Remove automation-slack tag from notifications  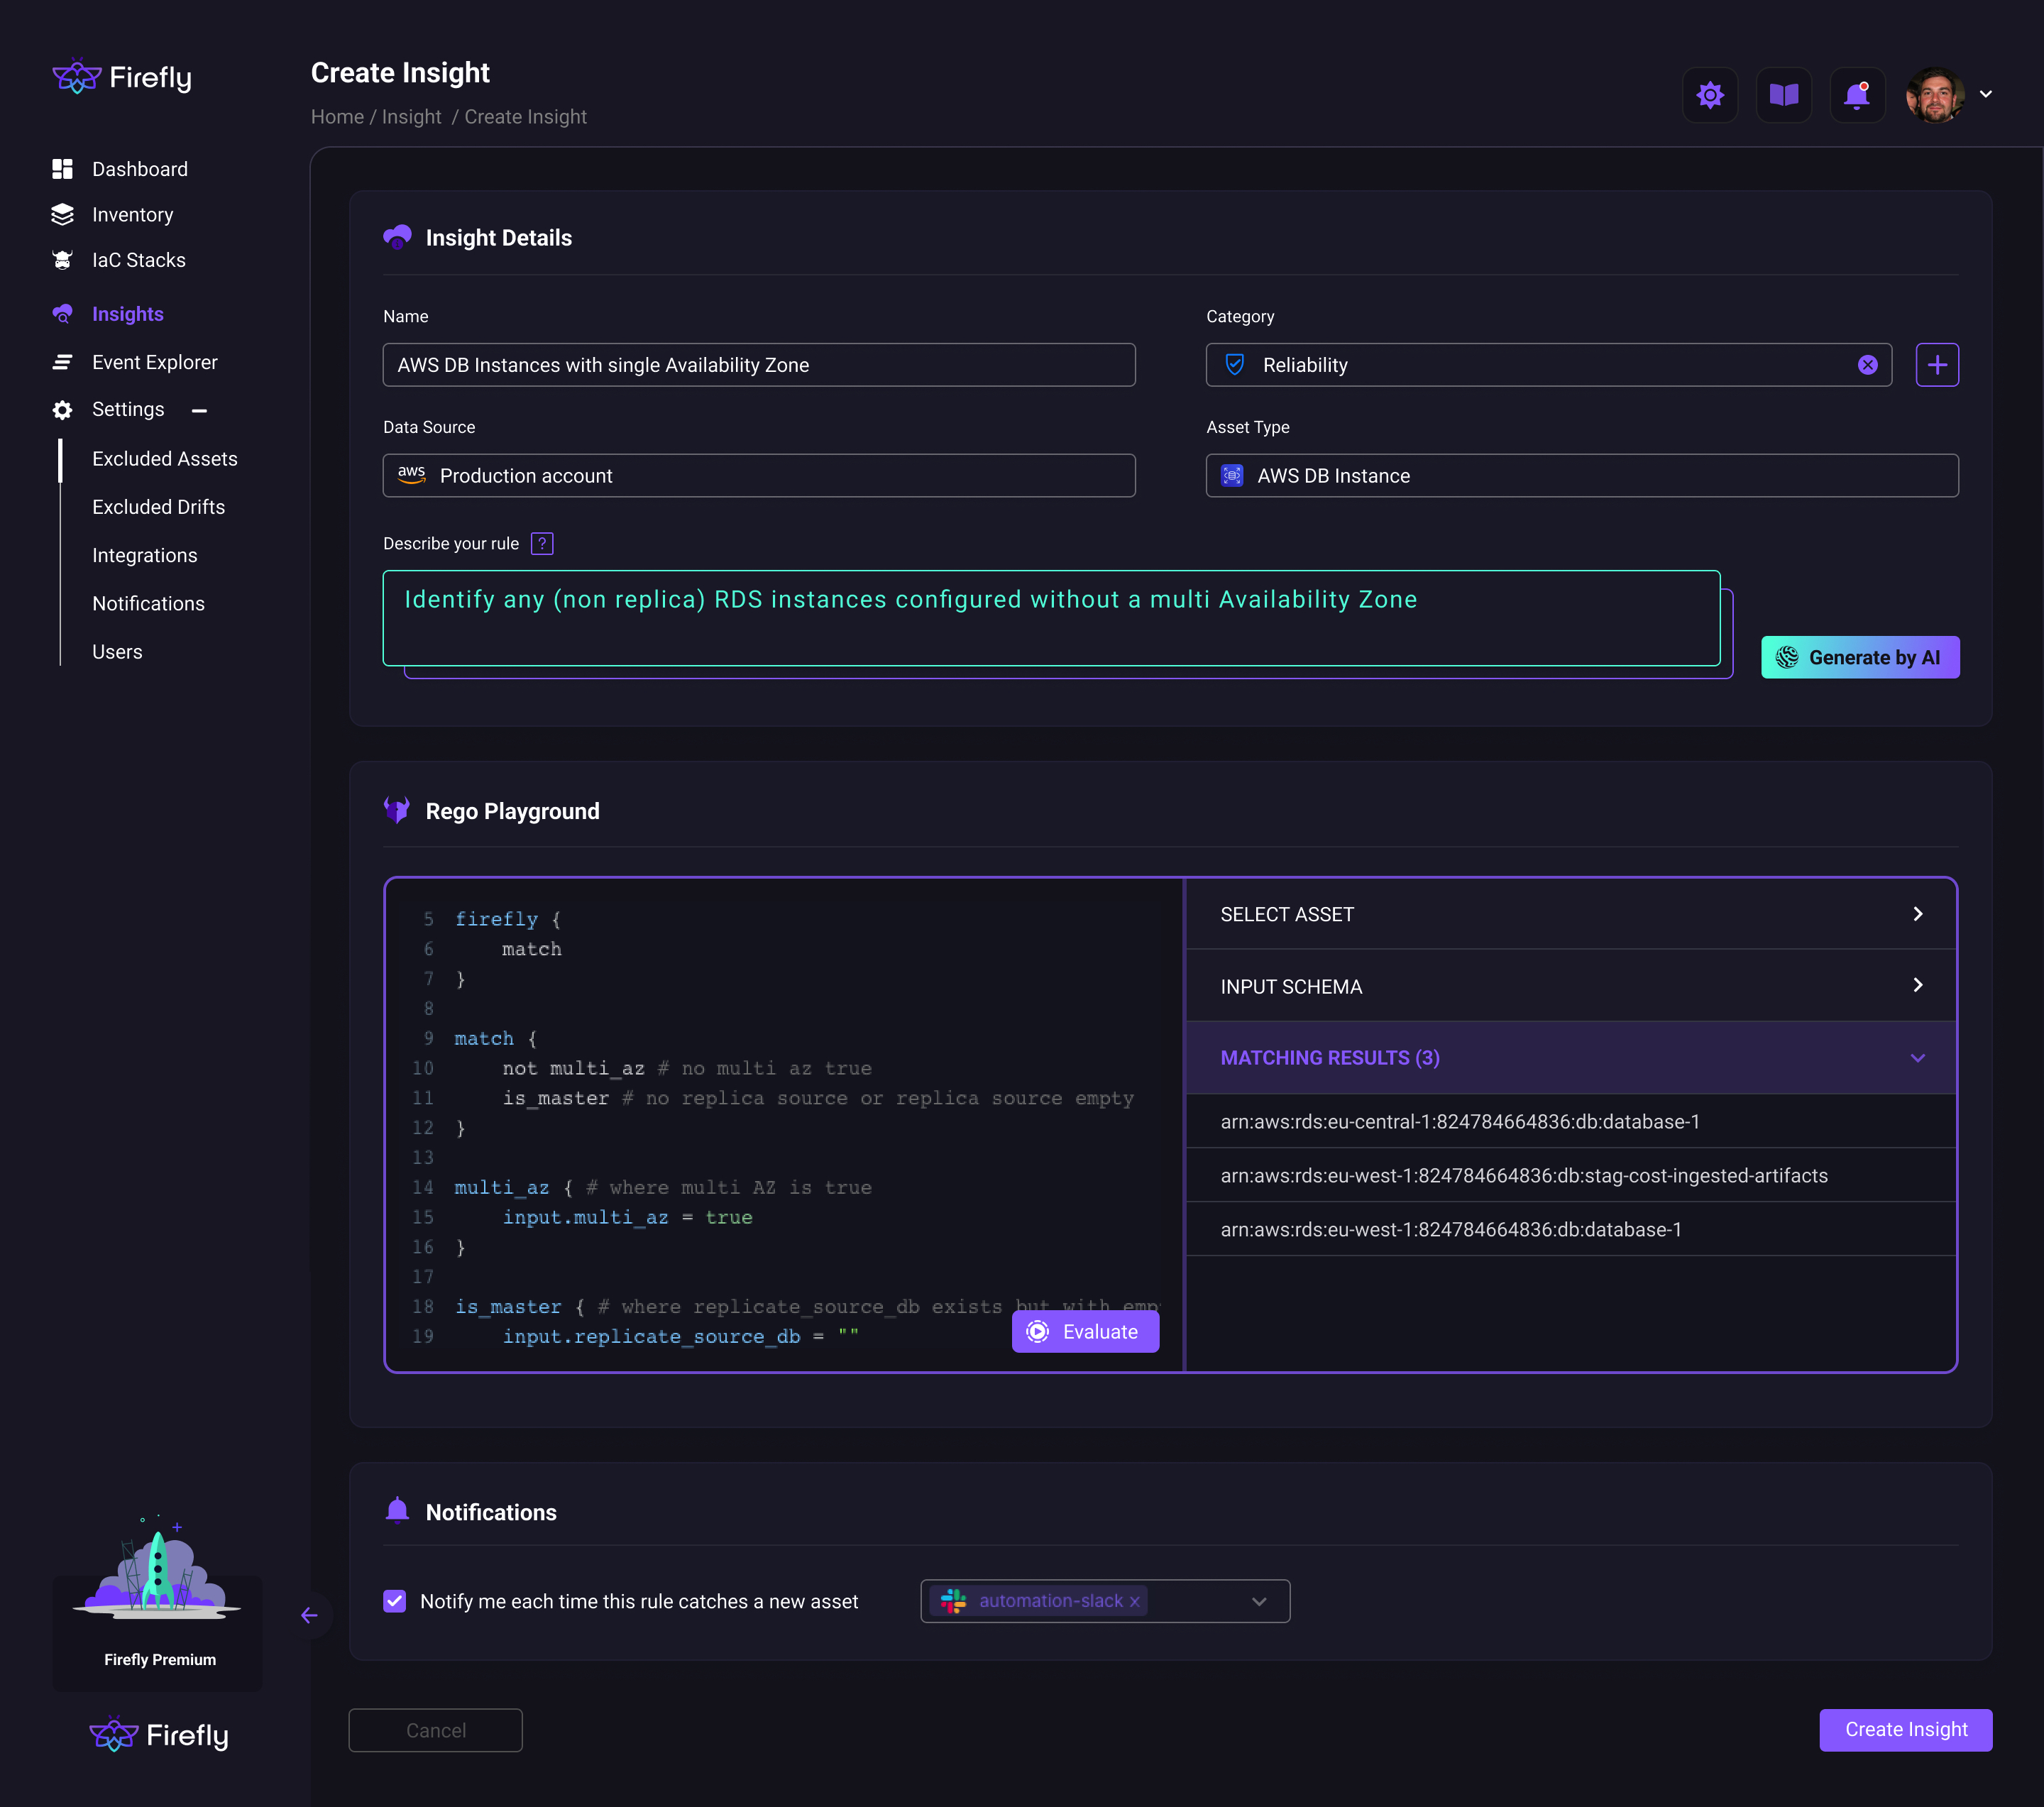(x=1135, y=1602)
